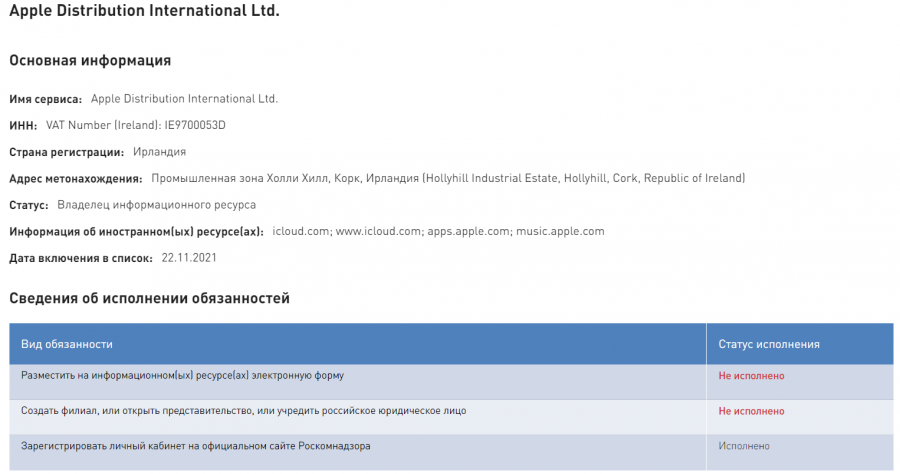900x474 pixels.
Task: Click the 'Информация об иностранном(ых) ресурсе(ах):' label
Action: [x=136, y=232]
